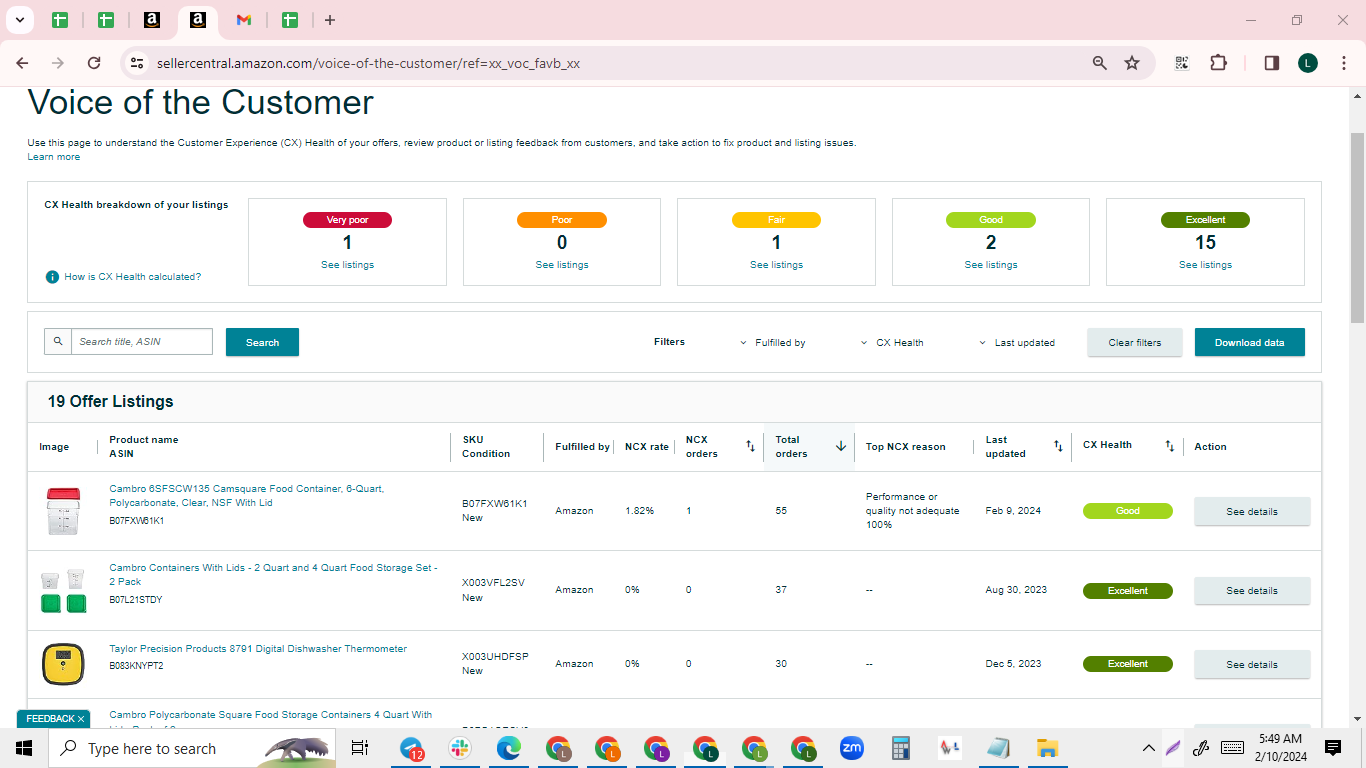Open the Windows notification center
1366x768 pixels.
tap(1333, 748)
